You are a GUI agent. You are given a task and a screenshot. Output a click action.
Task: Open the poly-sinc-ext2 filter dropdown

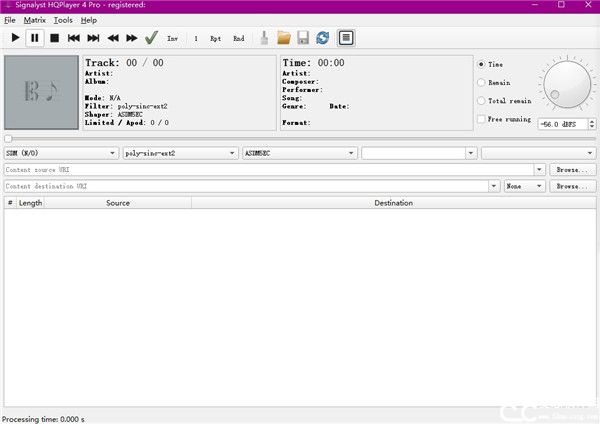click(180, 153)
